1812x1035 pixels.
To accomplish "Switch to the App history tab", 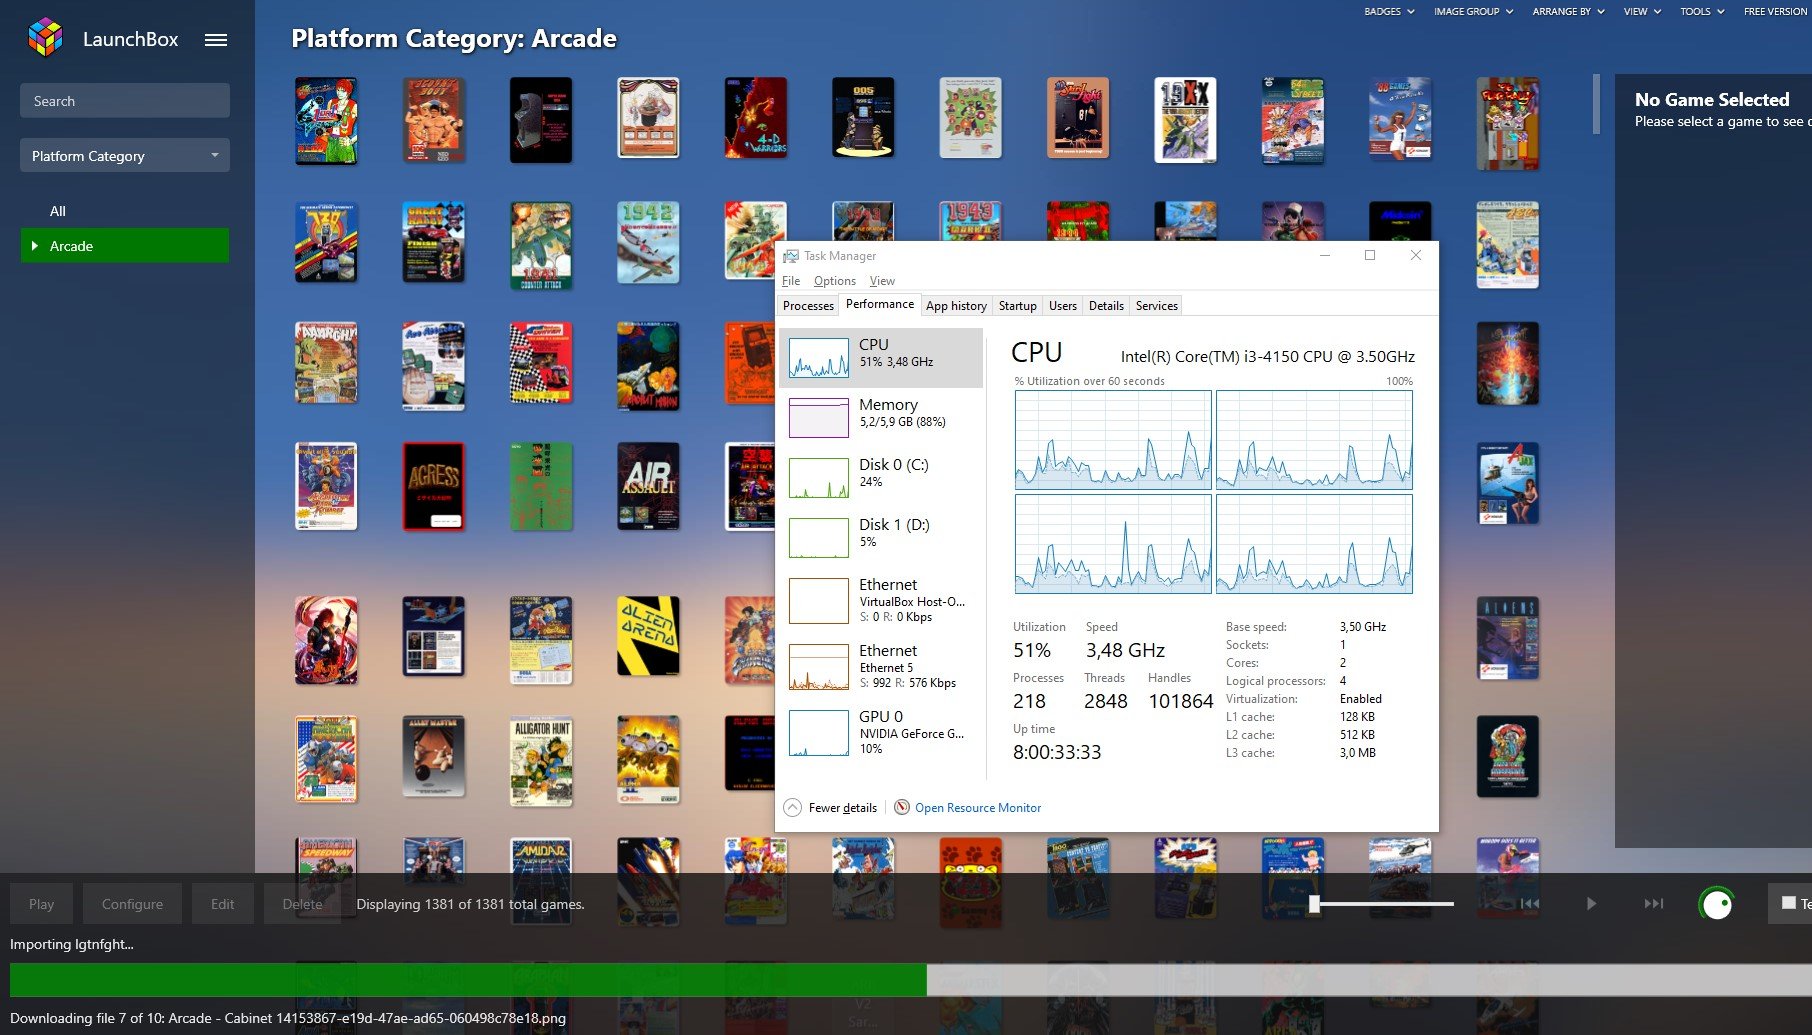I will pos(956,306).
